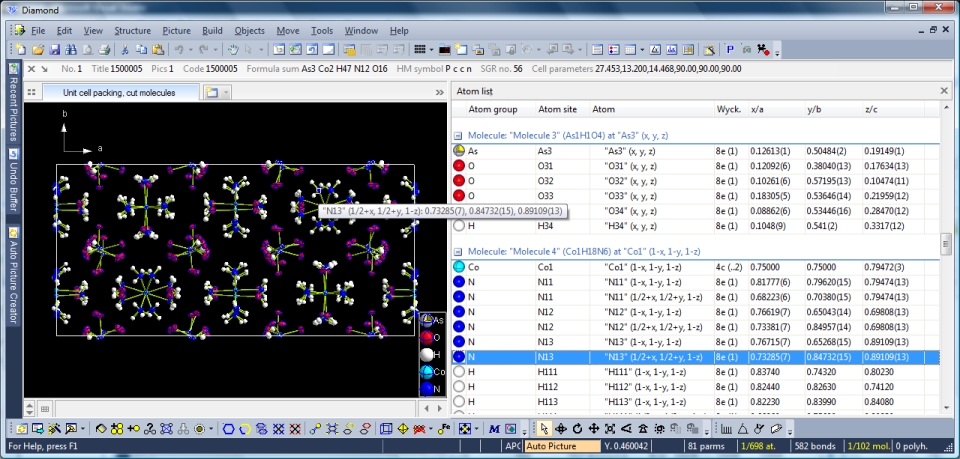The image size is (960, 459).
Task: Click the blue P icon in toolbar
Action: (x=730, y=49)
